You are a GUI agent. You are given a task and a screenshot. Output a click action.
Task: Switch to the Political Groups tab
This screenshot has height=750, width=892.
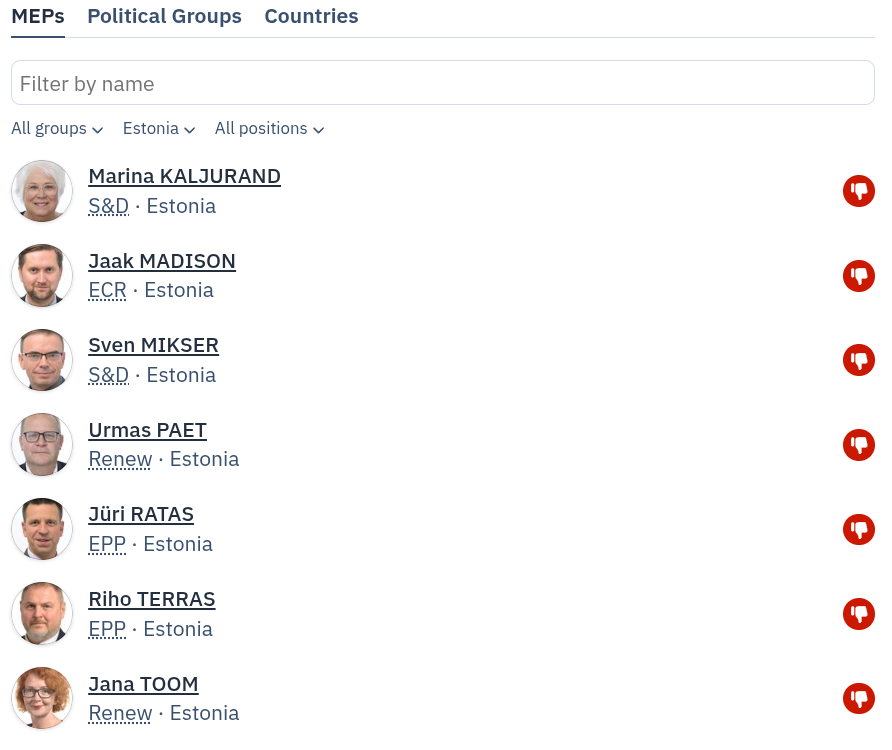click(x=164, y=17)
